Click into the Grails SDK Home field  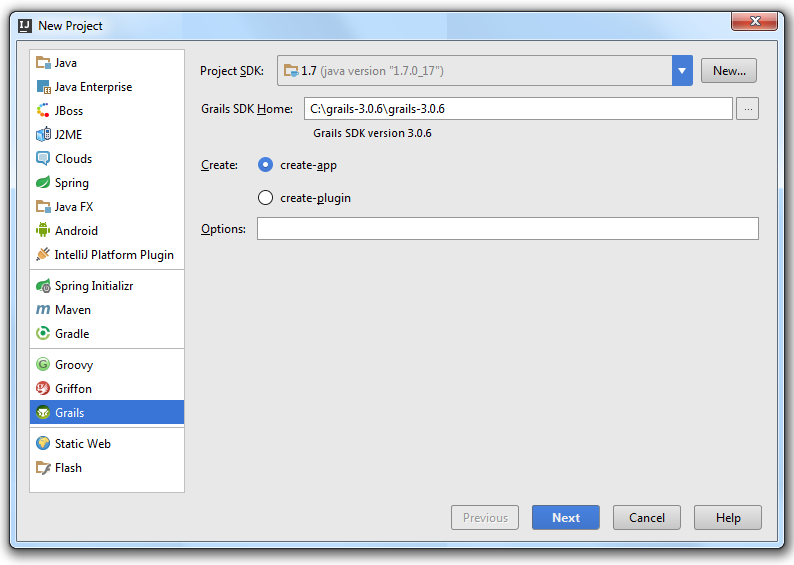pyautogui.click(x=518, y=109)
